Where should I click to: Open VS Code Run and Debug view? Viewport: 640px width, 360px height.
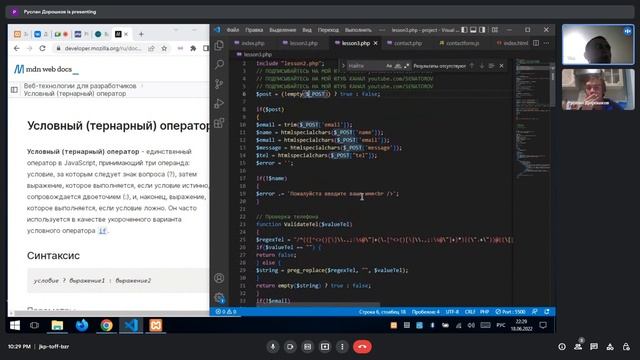tap(219, 103)
